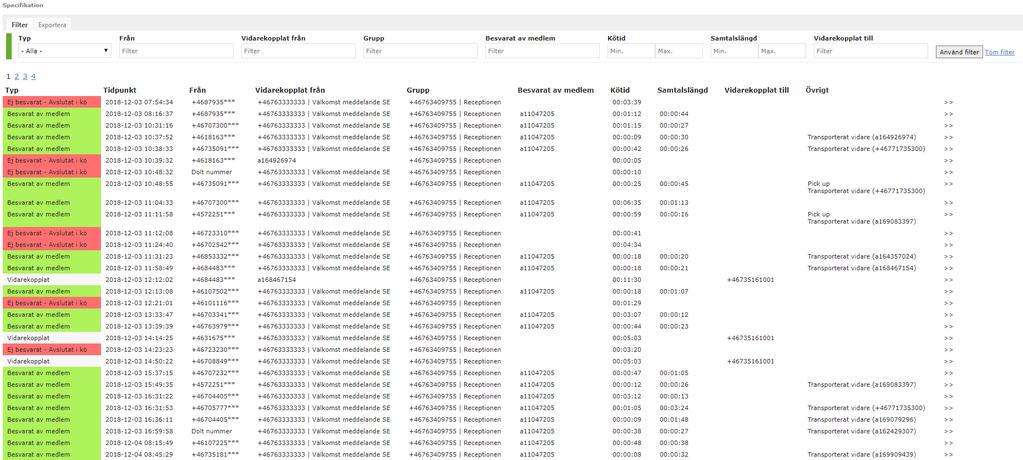Click Transporterat vidare (a169079296) note
The height and width of the screenshot is (460, 1023).
pos(862,420)
